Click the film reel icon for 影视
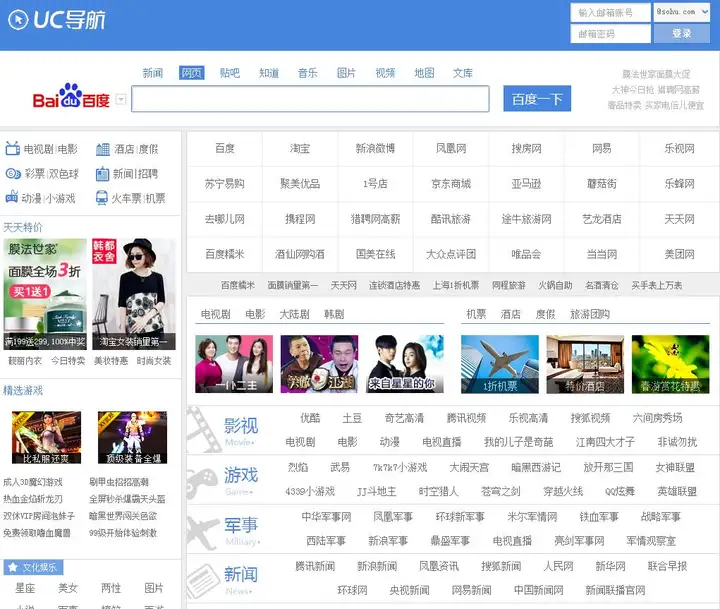Image resolution: width=720 pixels, height=609 pixels. (x=203, y=429)
